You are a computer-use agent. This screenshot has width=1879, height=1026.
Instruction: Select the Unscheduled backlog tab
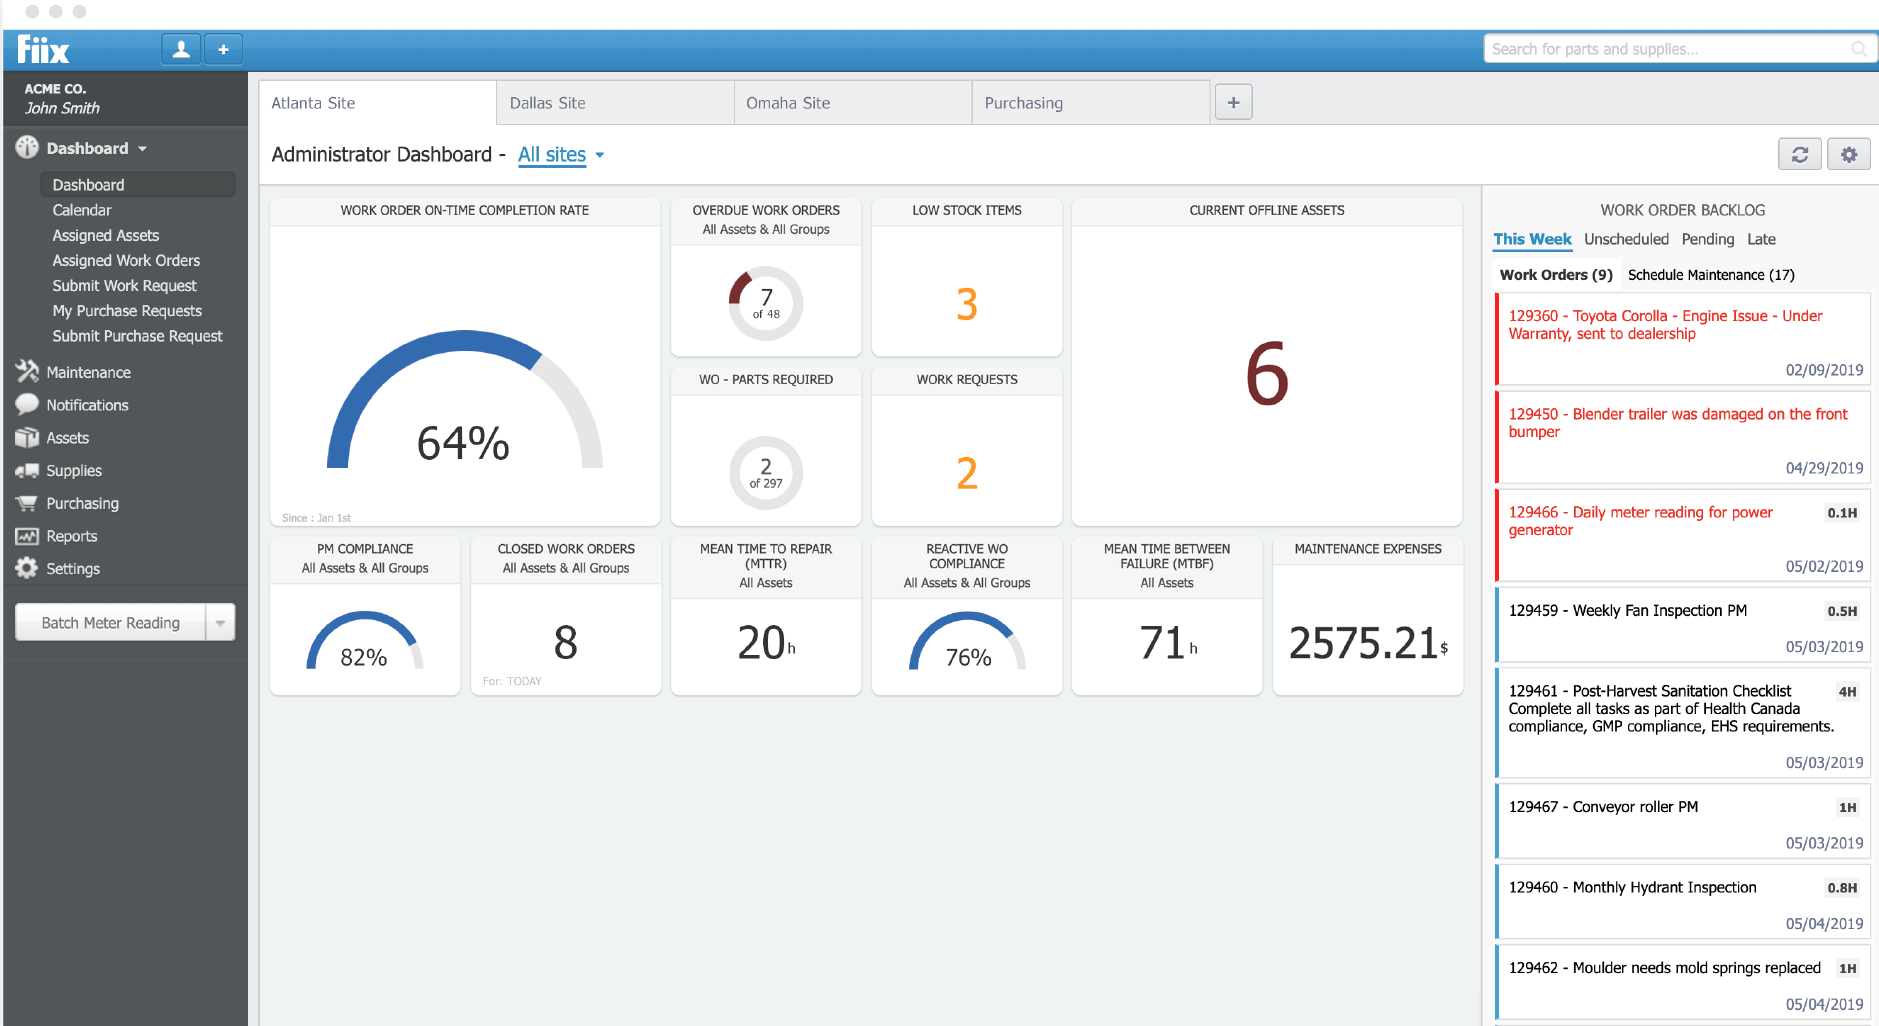tap(1626, 239)
